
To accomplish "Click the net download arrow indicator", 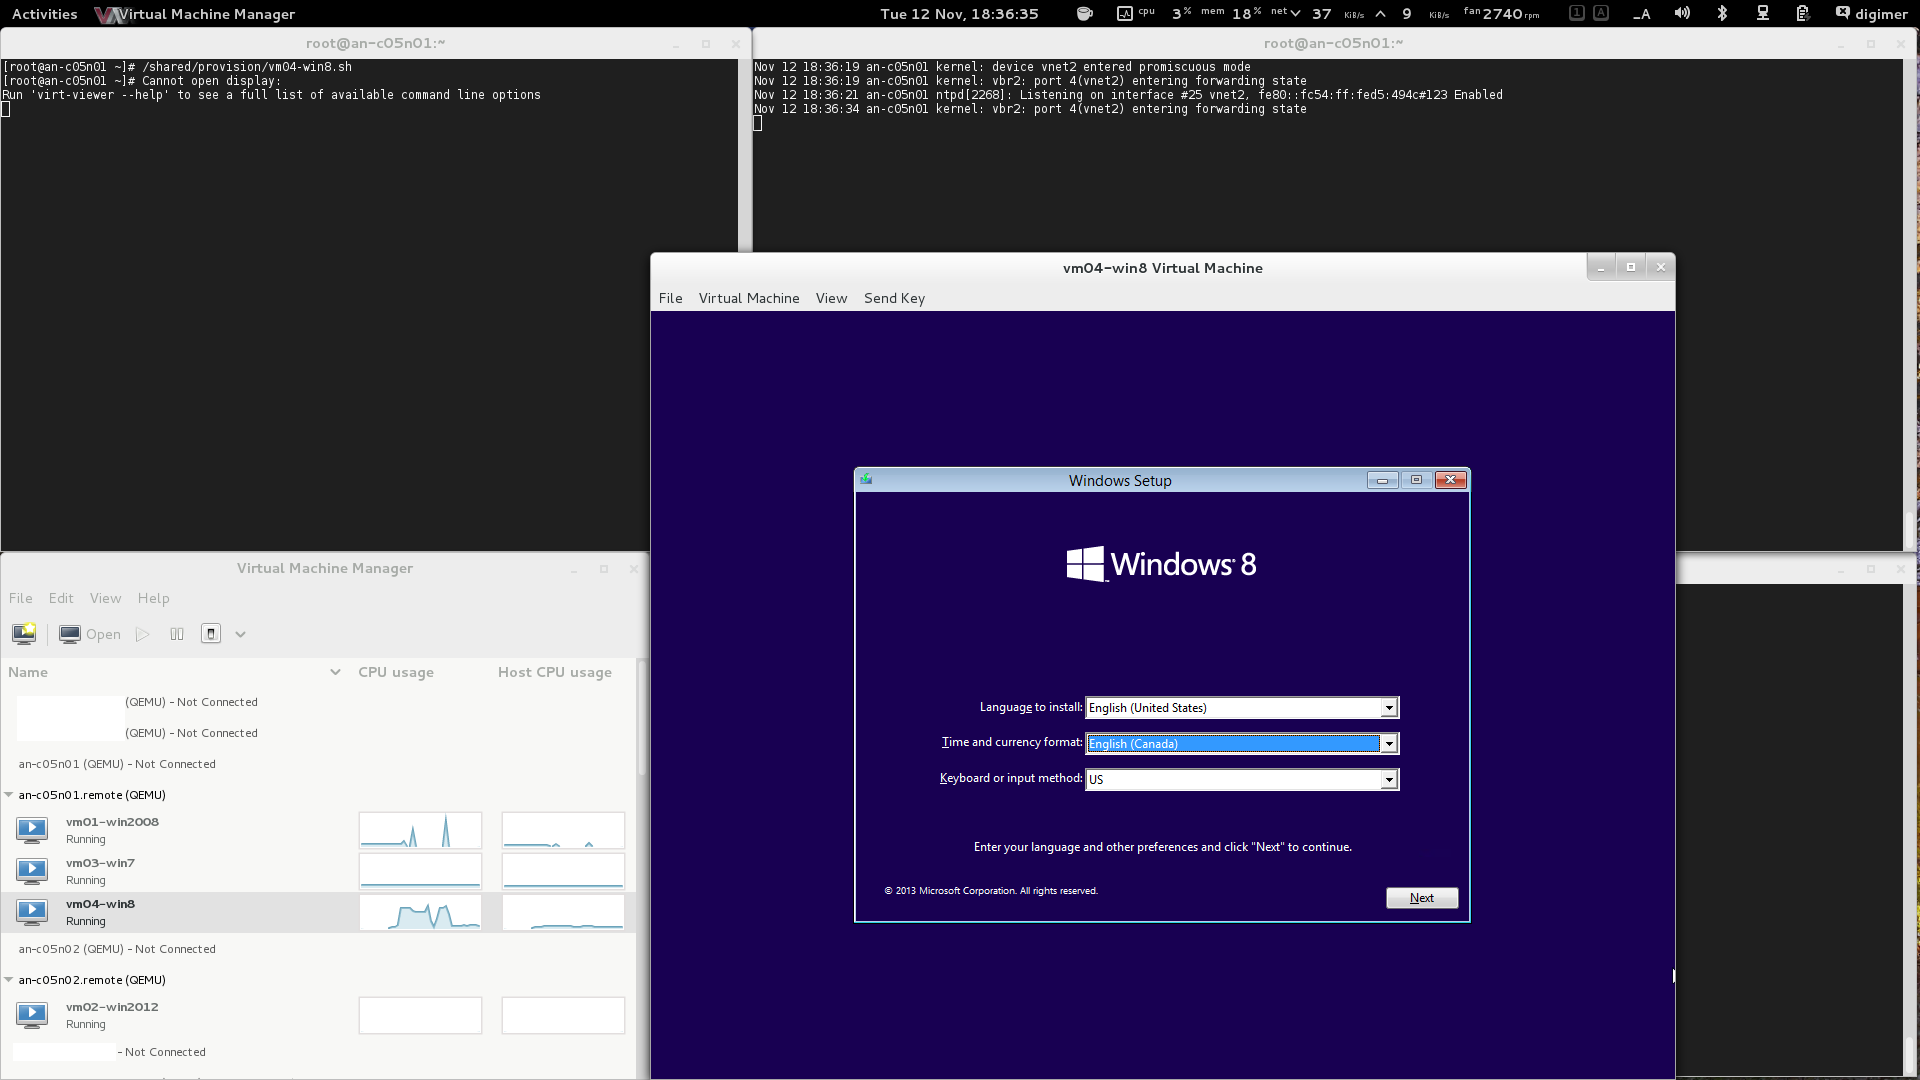I will 1295,14.
